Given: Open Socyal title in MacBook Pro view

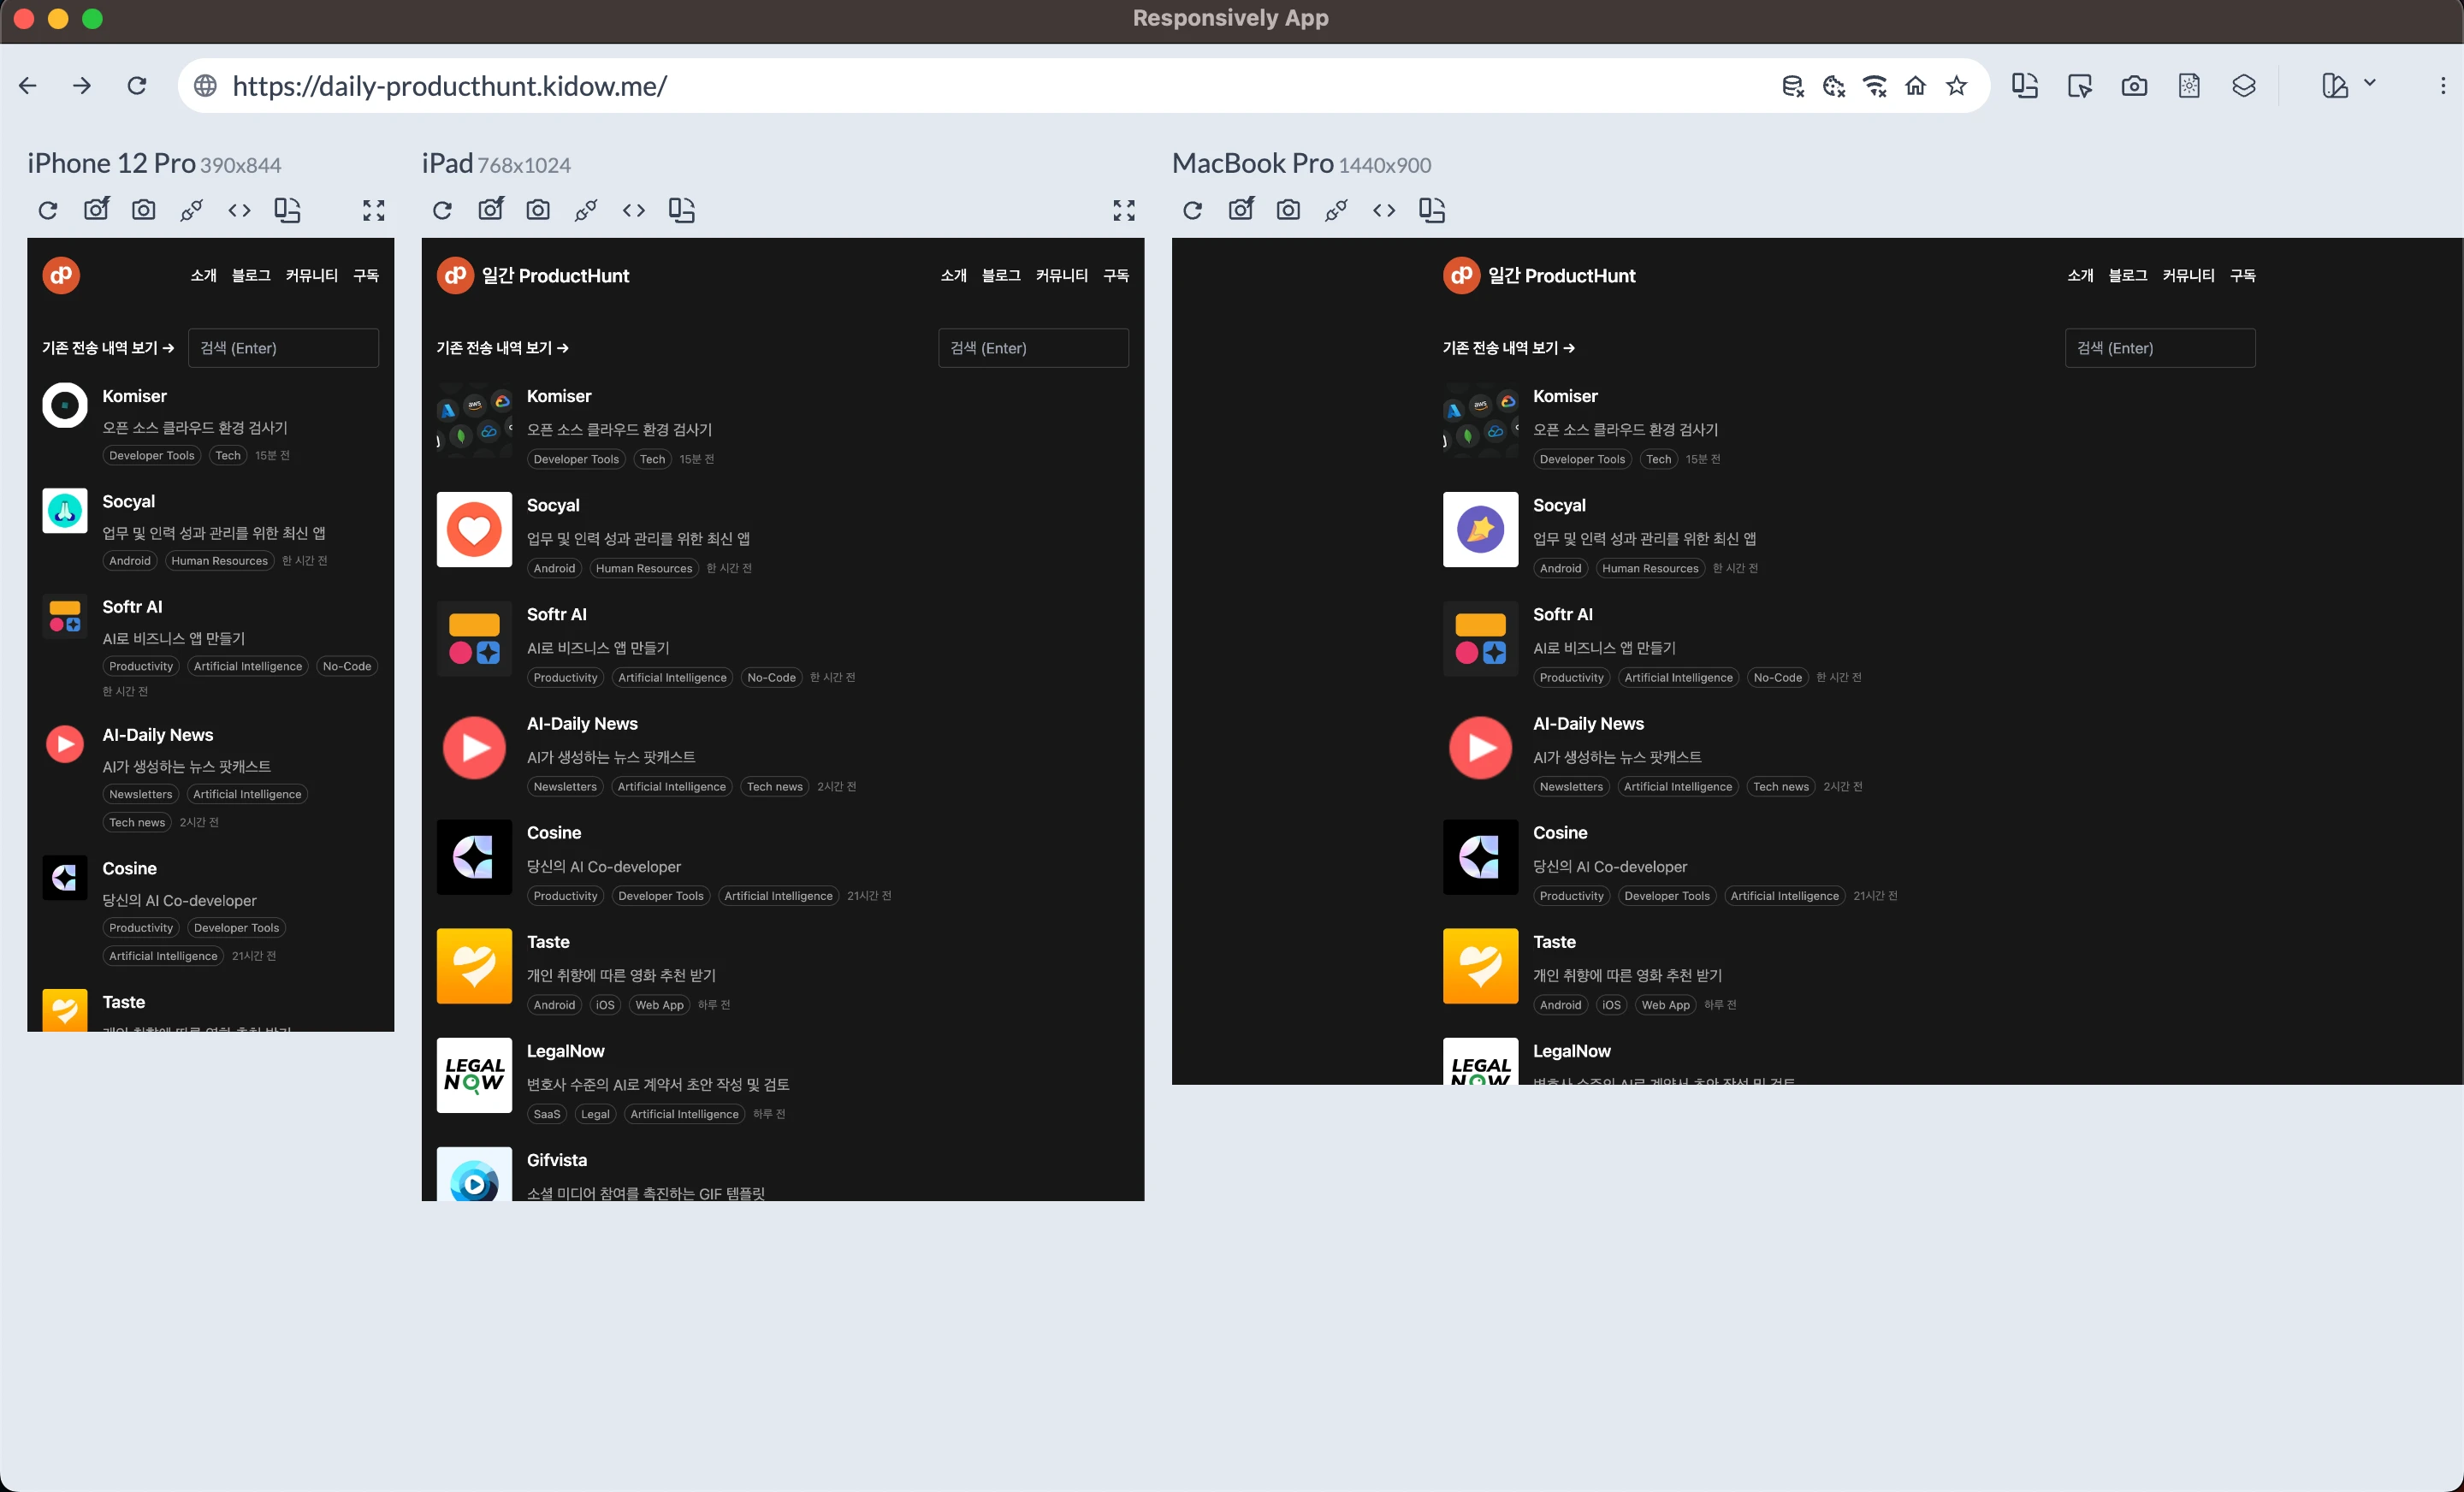Looking at the screenshot, I should coord(1559,505).
